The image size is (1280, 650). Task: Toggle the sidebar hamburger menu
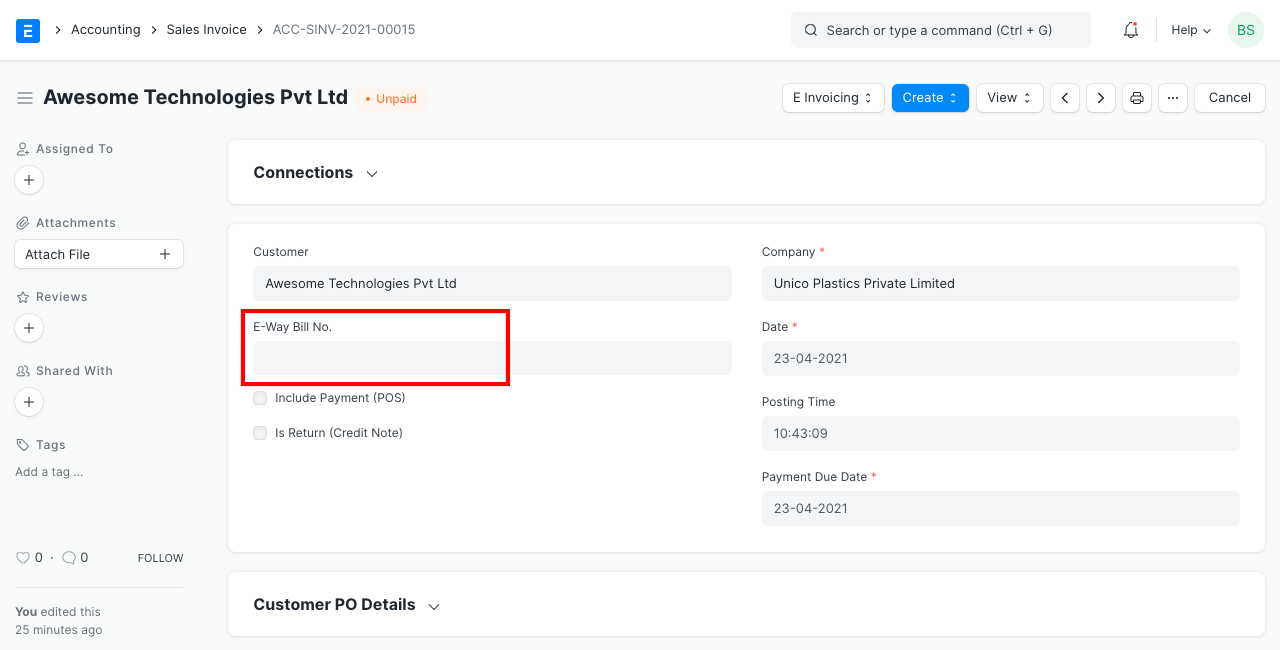pyautogui.click(x=25, y=97)
